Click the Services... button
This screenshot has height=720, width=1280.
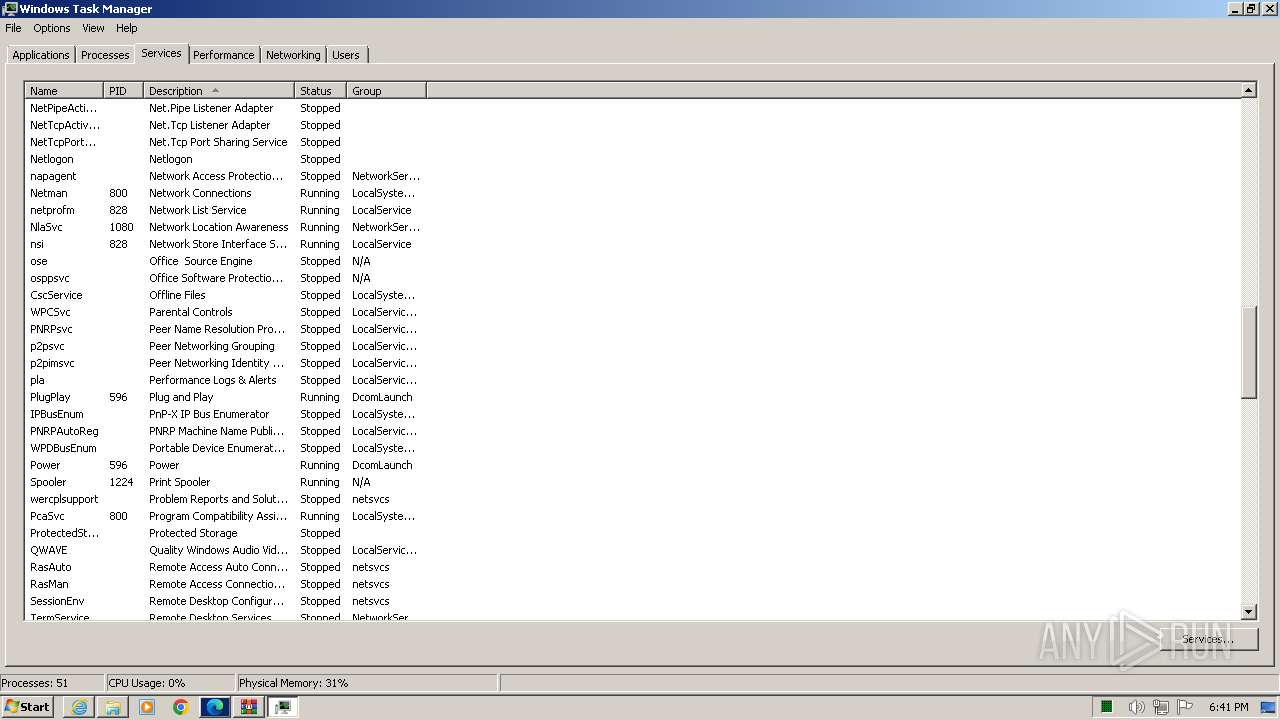coord(1208,639)
